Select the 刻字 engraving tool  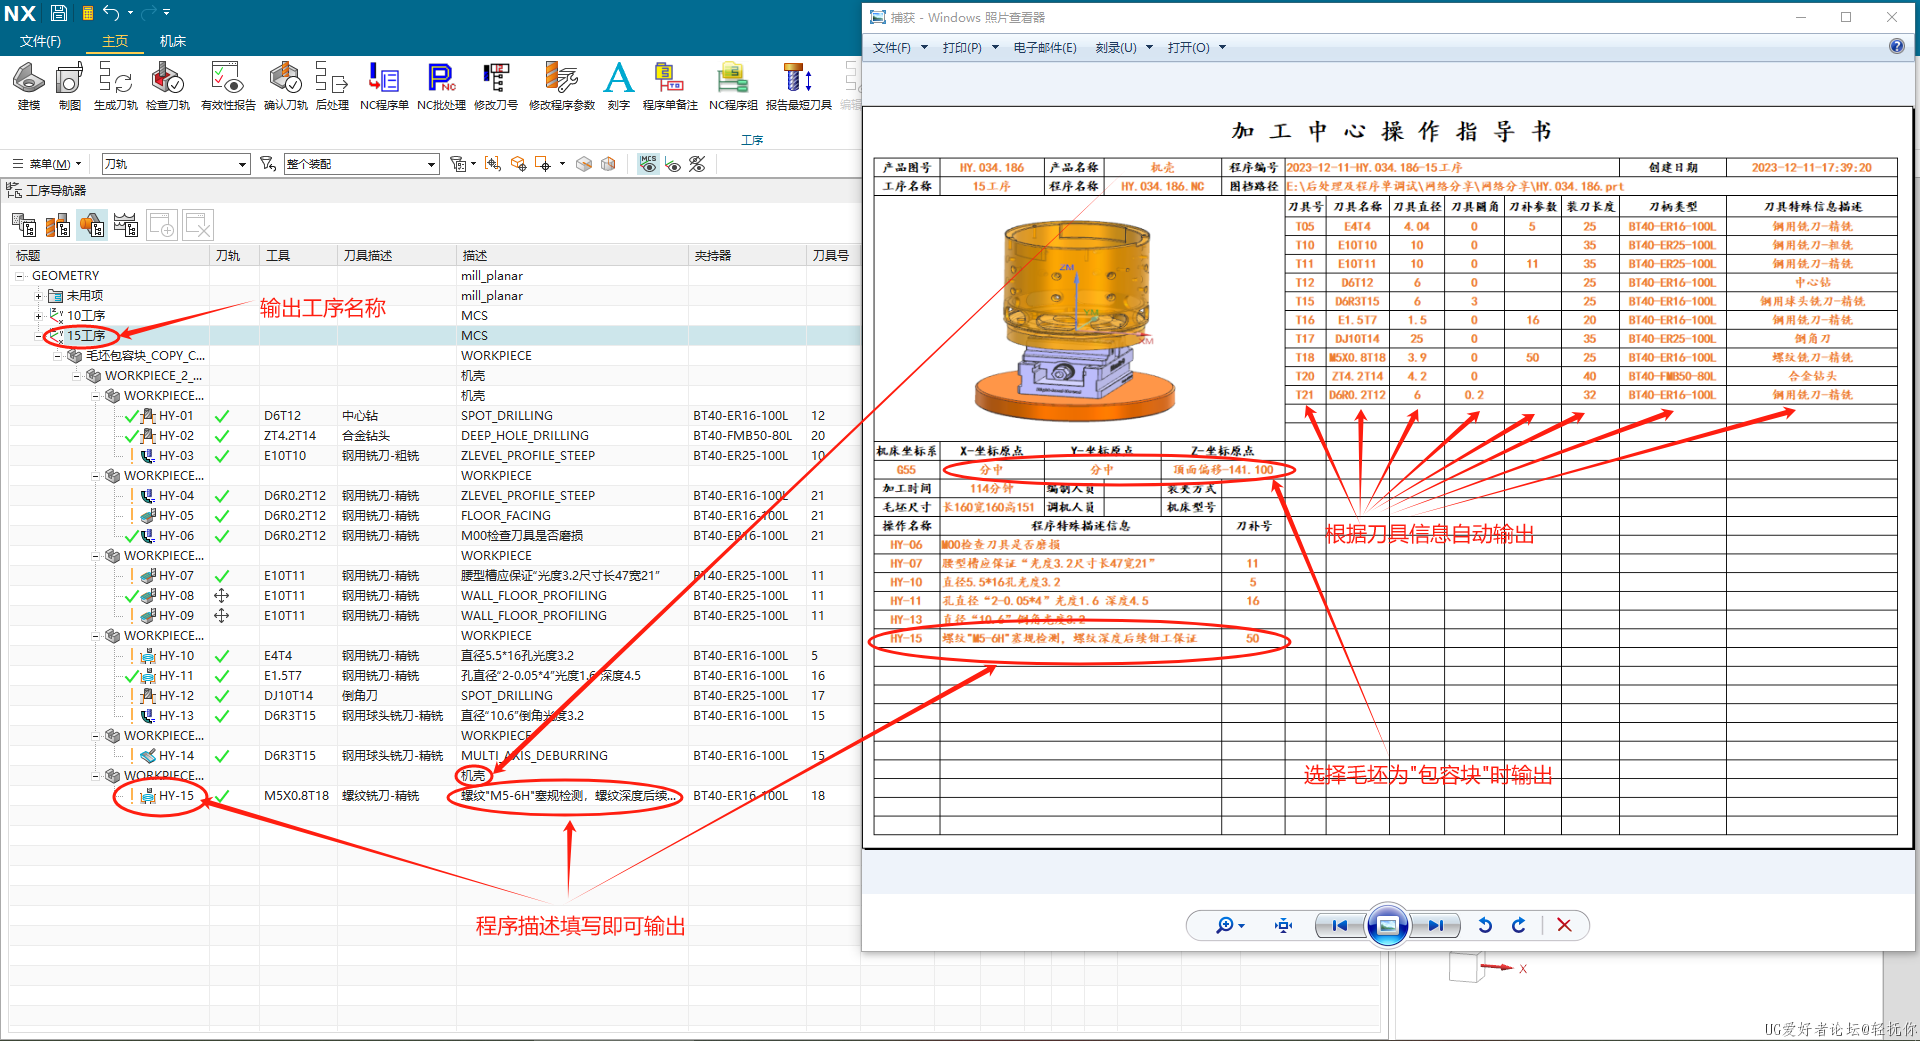(619, 85)
